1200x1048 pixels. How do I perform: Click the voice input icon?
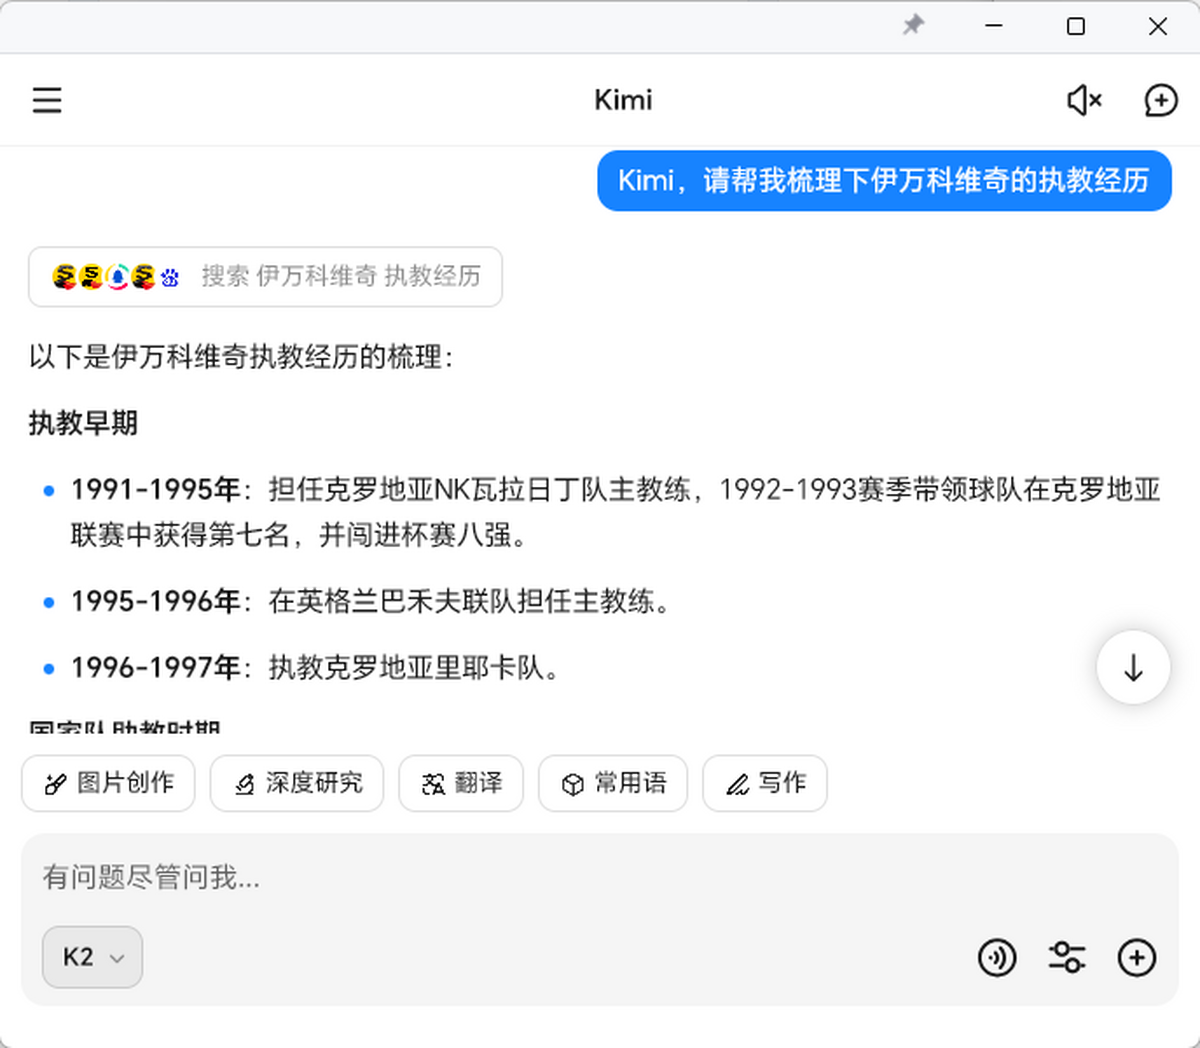coord(996,958)
